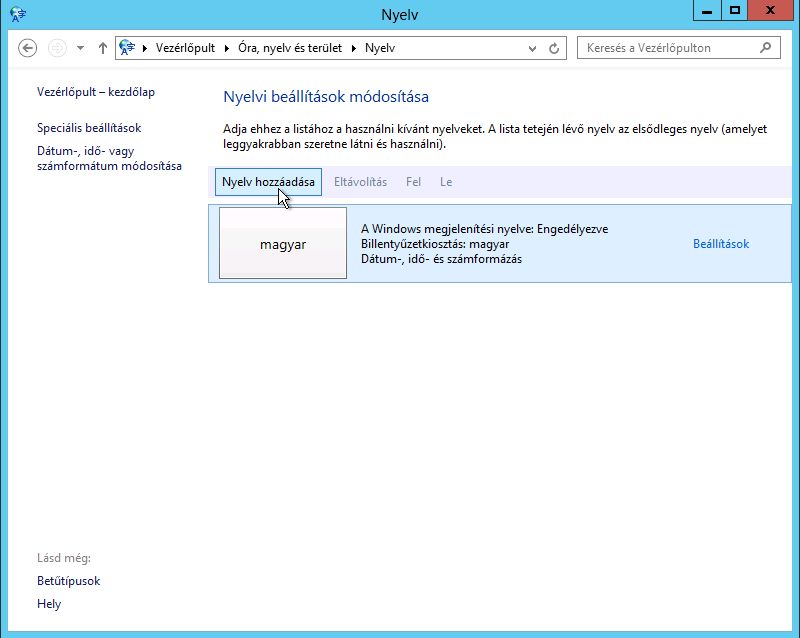
Task: Click the Nyelv hozzáadása button
Action: (x=268, y=182)
